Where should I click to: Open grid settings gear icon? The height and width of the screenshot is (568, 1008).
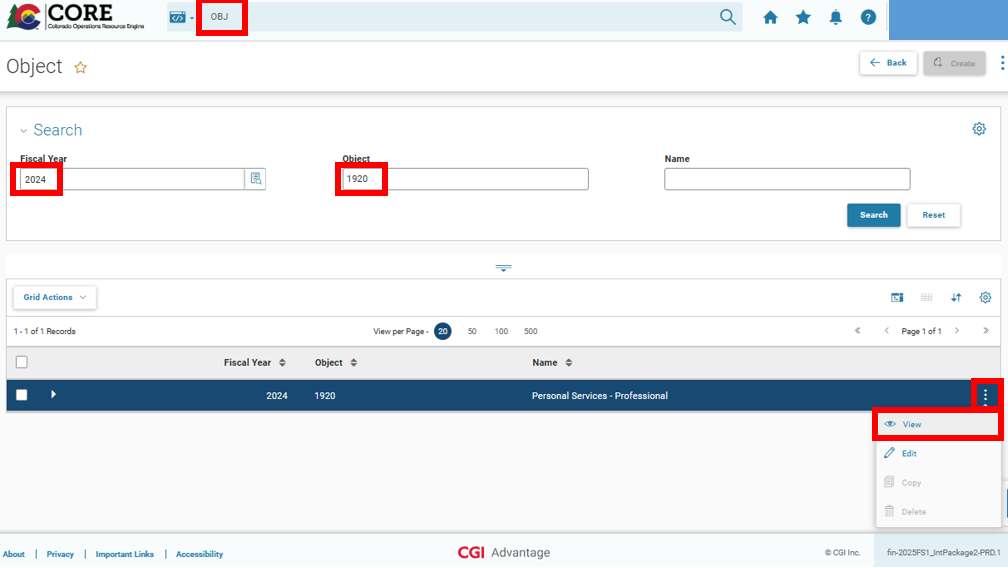986,297
